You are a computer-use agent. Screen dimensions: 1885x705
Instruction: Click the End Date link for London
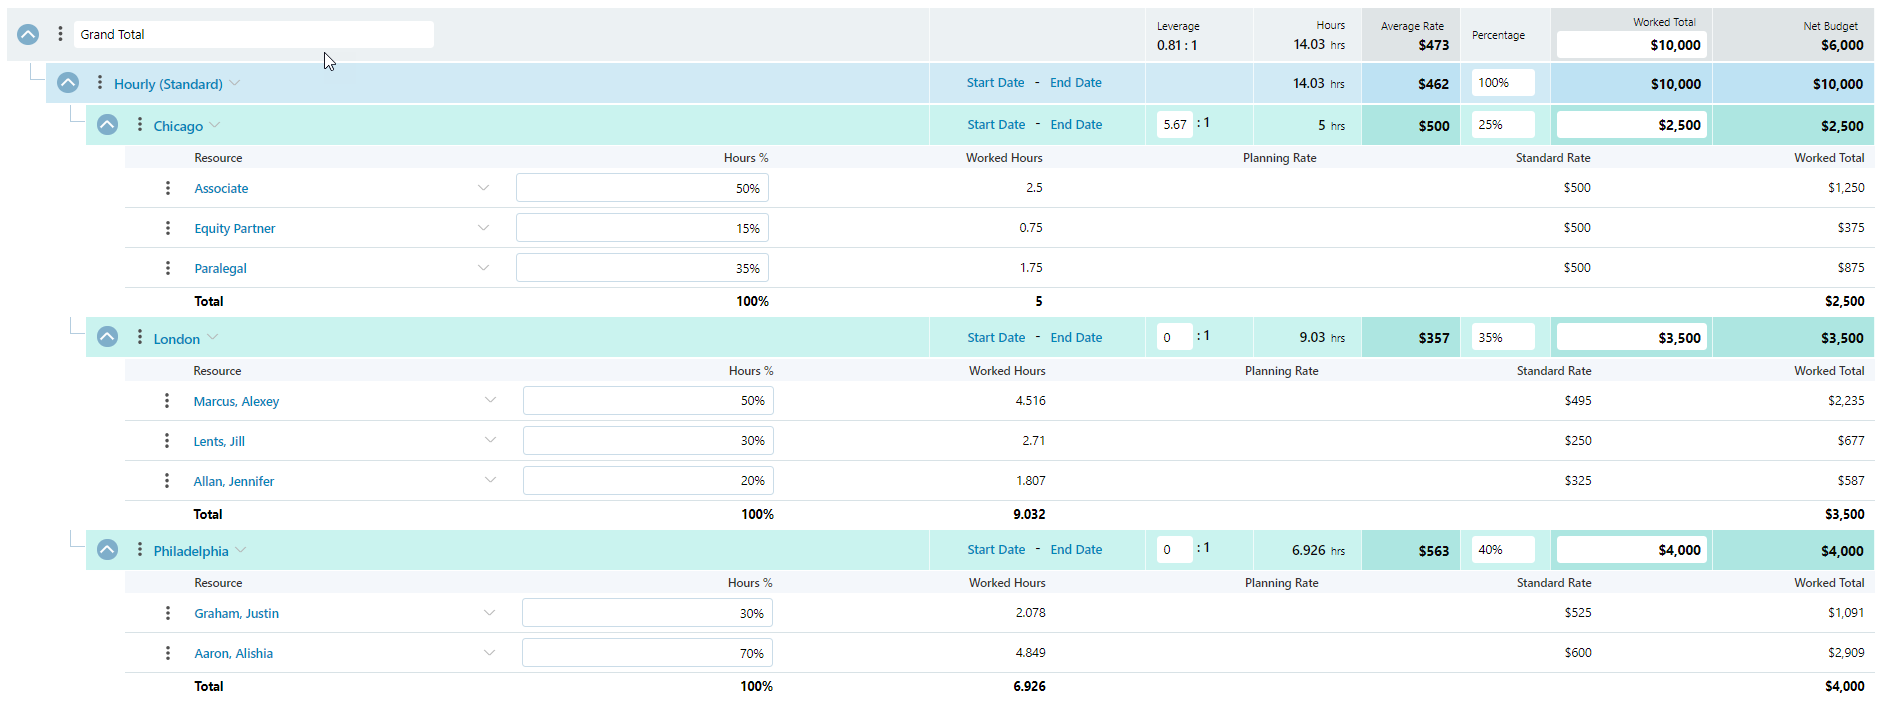coord(1076,338)
